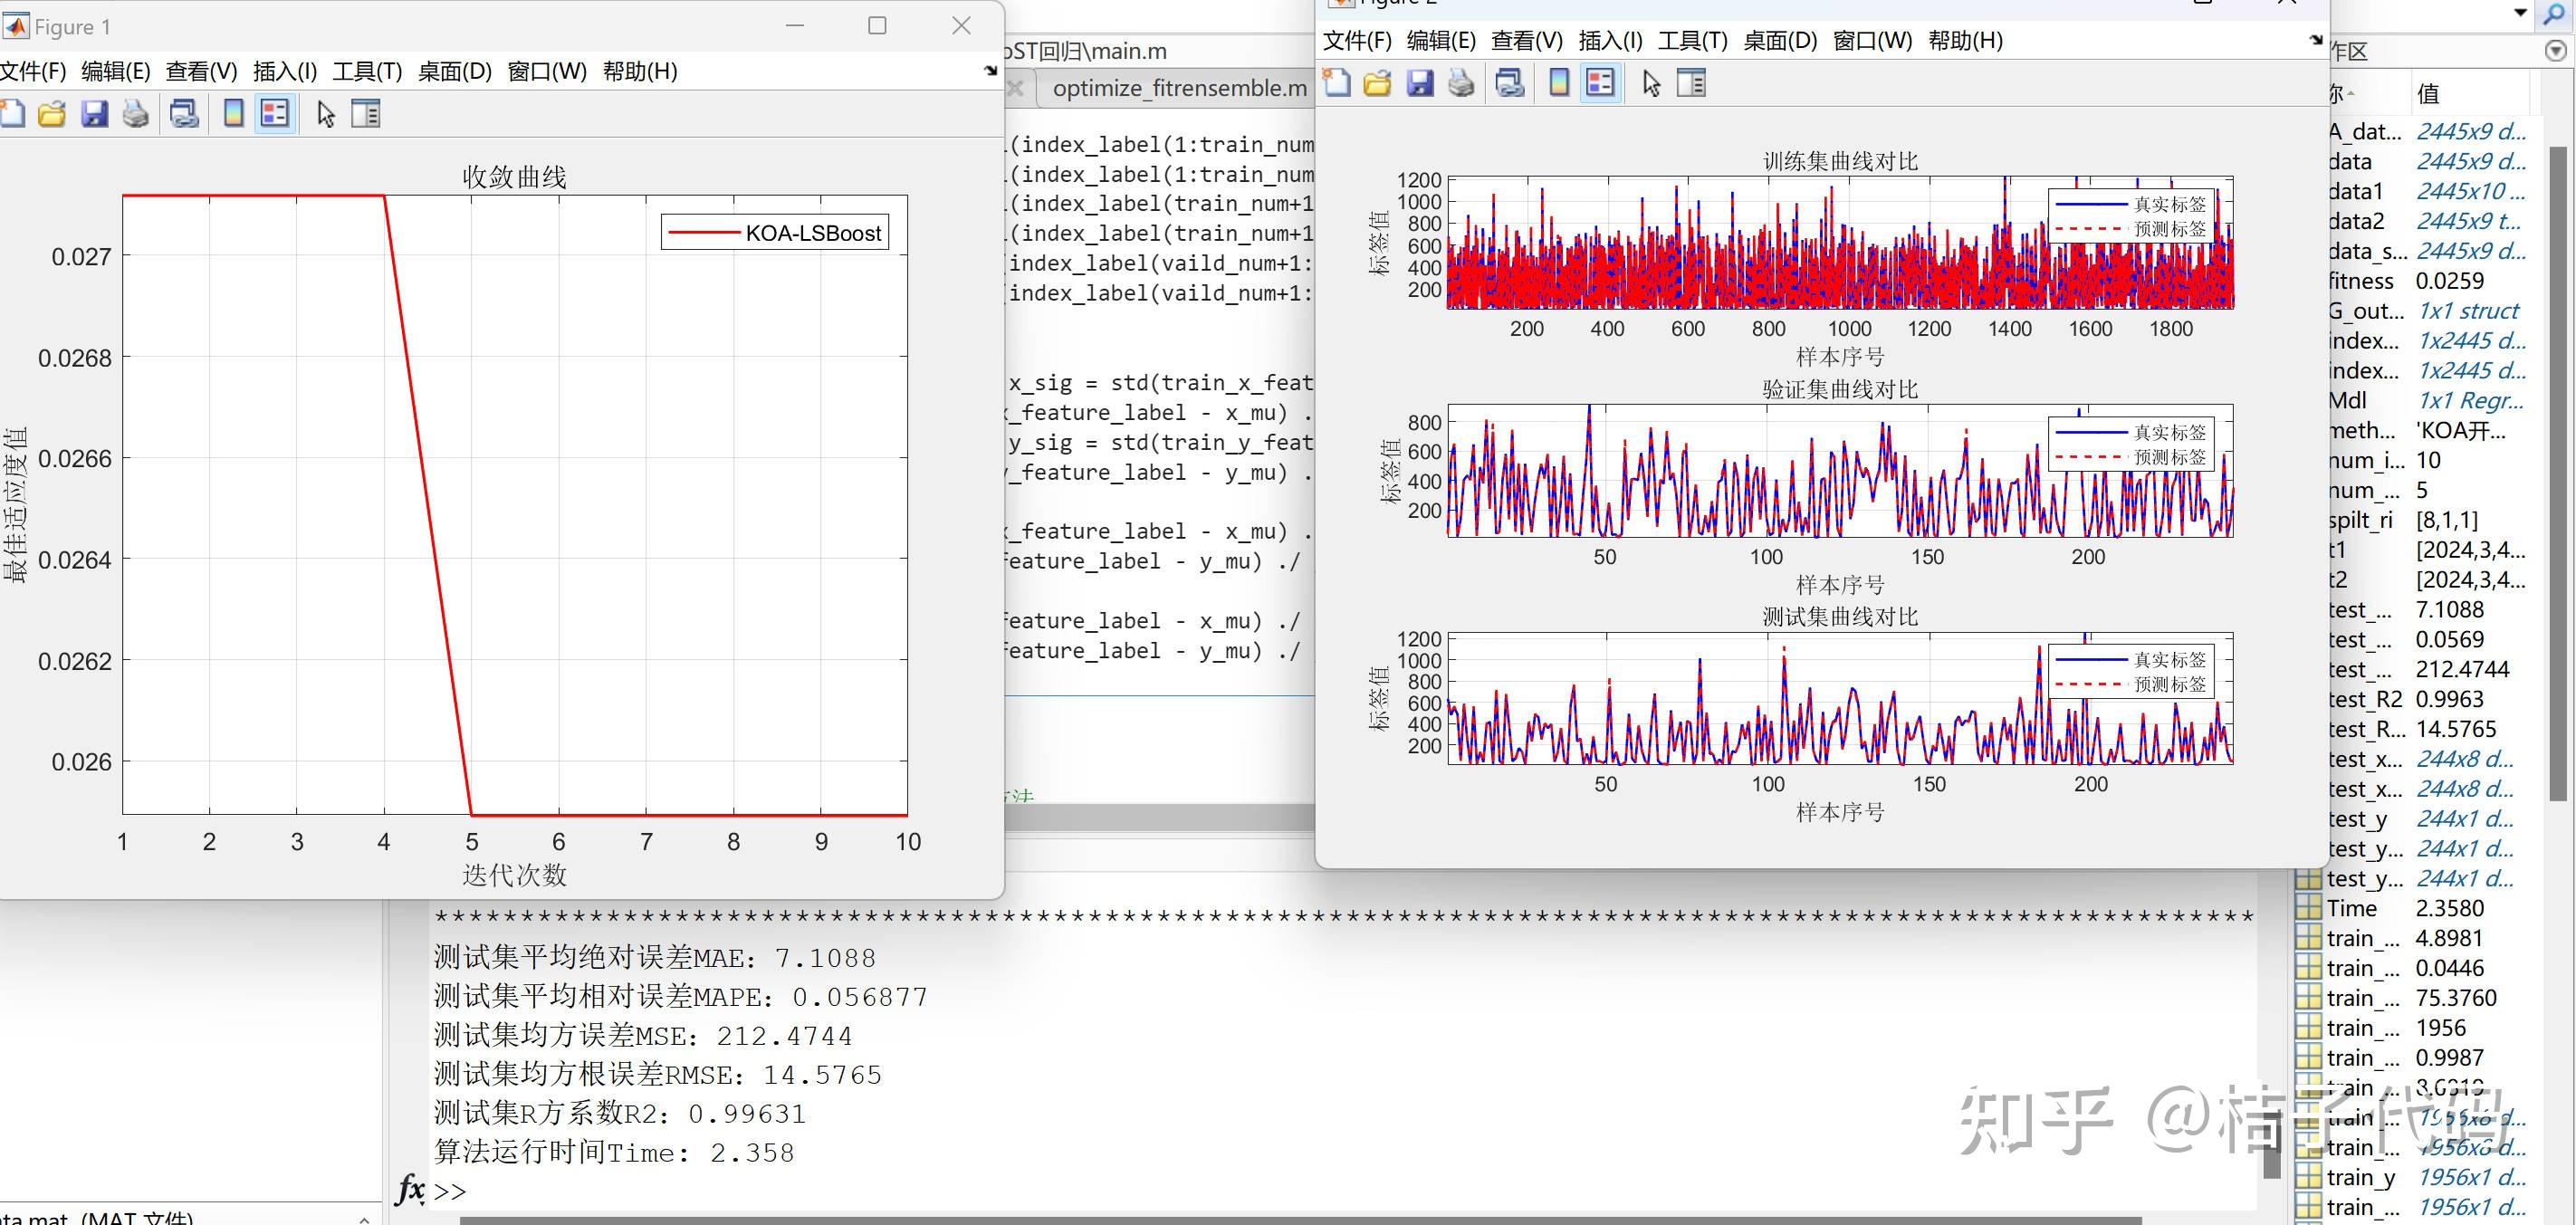The image size is (2576, 1225).
Task: Toggle Edit Plot arrow tool in Figure 2
Action: pos(1651,83)
